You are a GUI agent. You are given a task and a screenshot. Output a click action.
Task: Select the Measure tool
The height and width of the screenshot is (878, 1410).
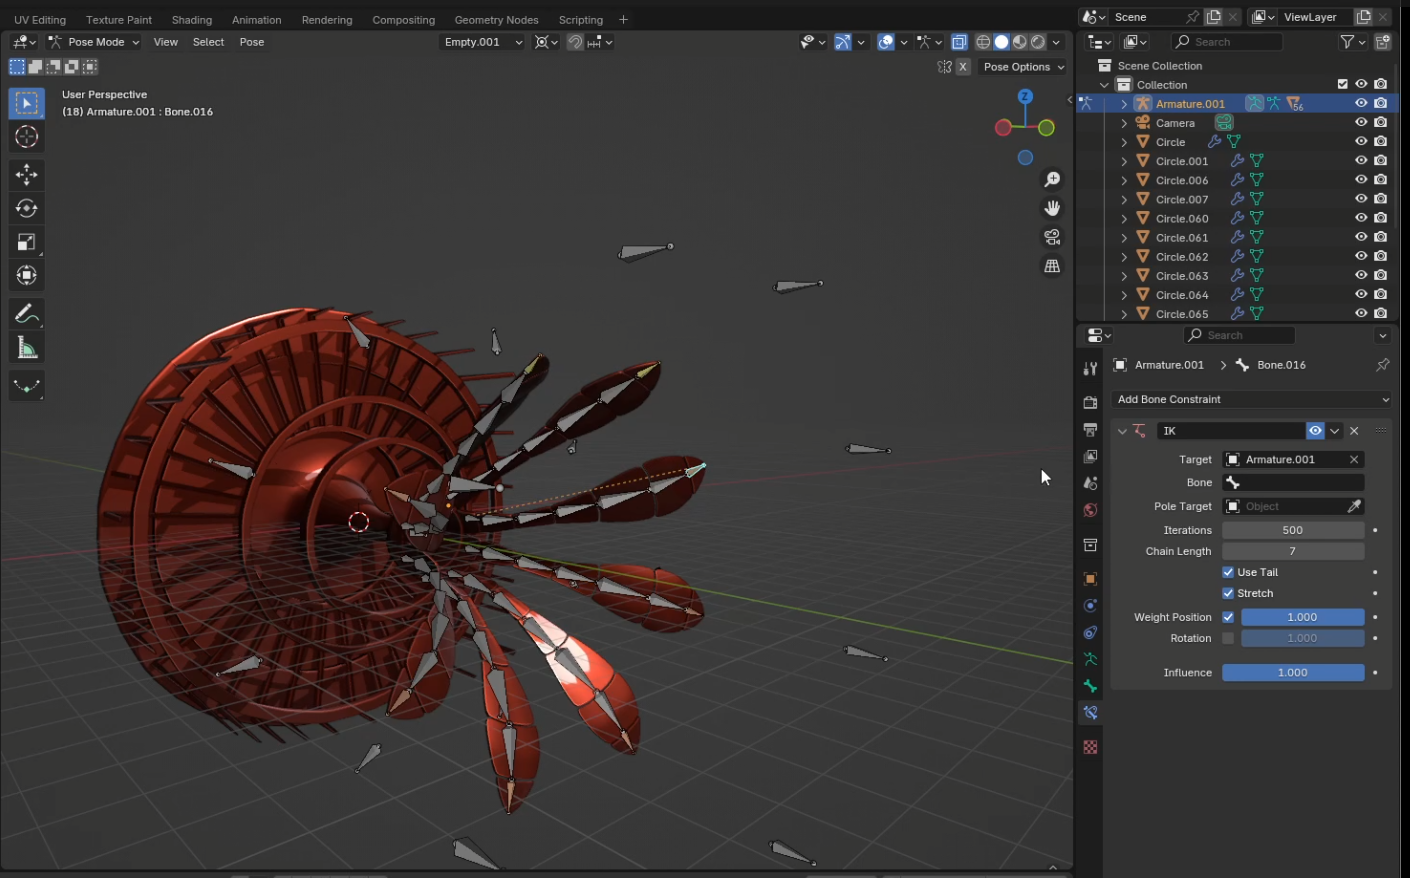[x=27, y=348]
